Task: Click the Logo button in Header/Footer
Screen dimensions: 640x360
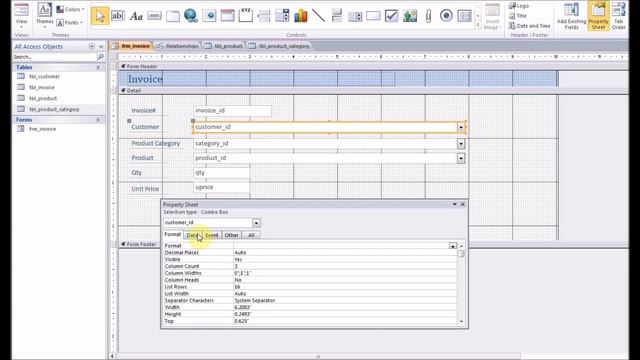Action: point(519,6)
